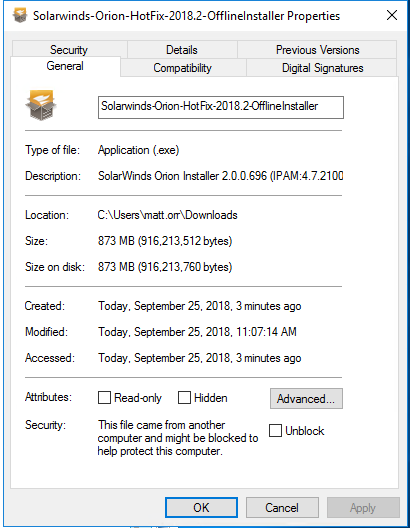Open the Details tab
410x528 pixels.
(182, 50)
